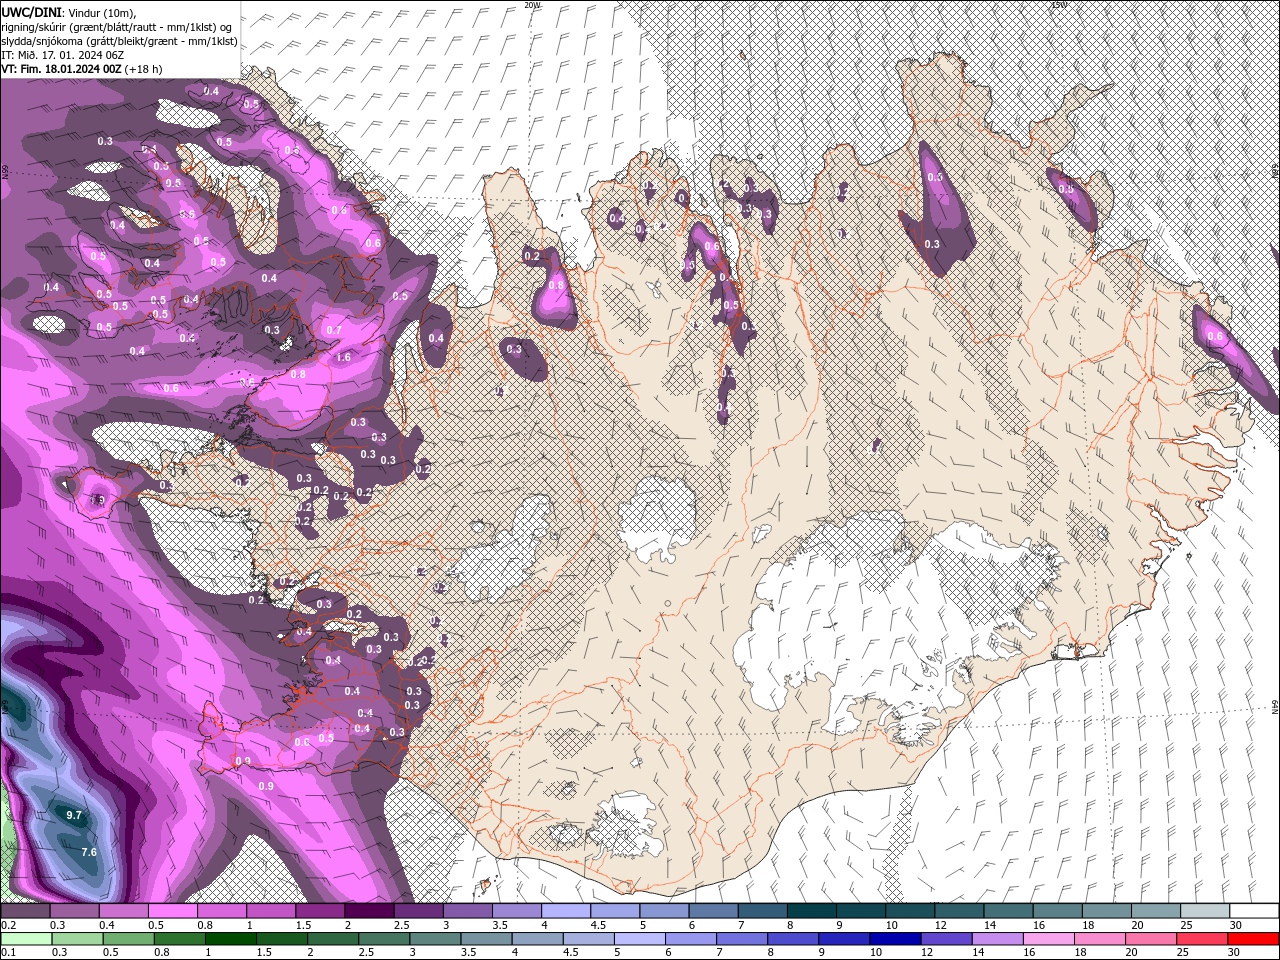Click the 15W longitude label
The height and width of the screenshot is (960, 1280).
pyautogui.click(x=1059, y=4)
